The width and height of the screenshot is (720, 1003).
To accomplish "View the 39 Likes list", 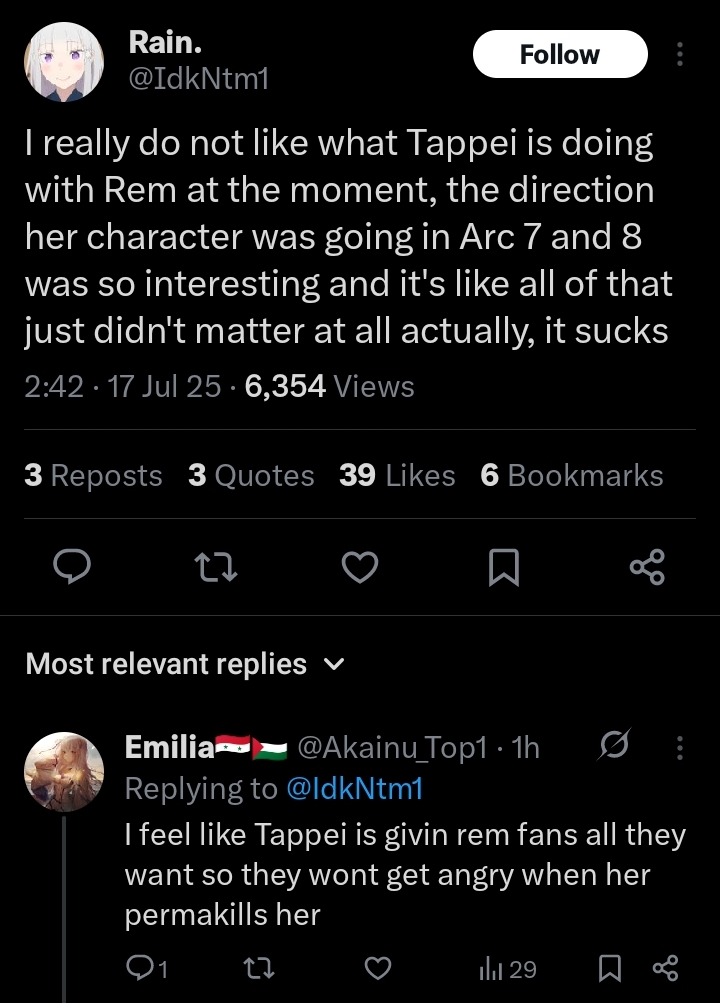I will tap(397, 475).
